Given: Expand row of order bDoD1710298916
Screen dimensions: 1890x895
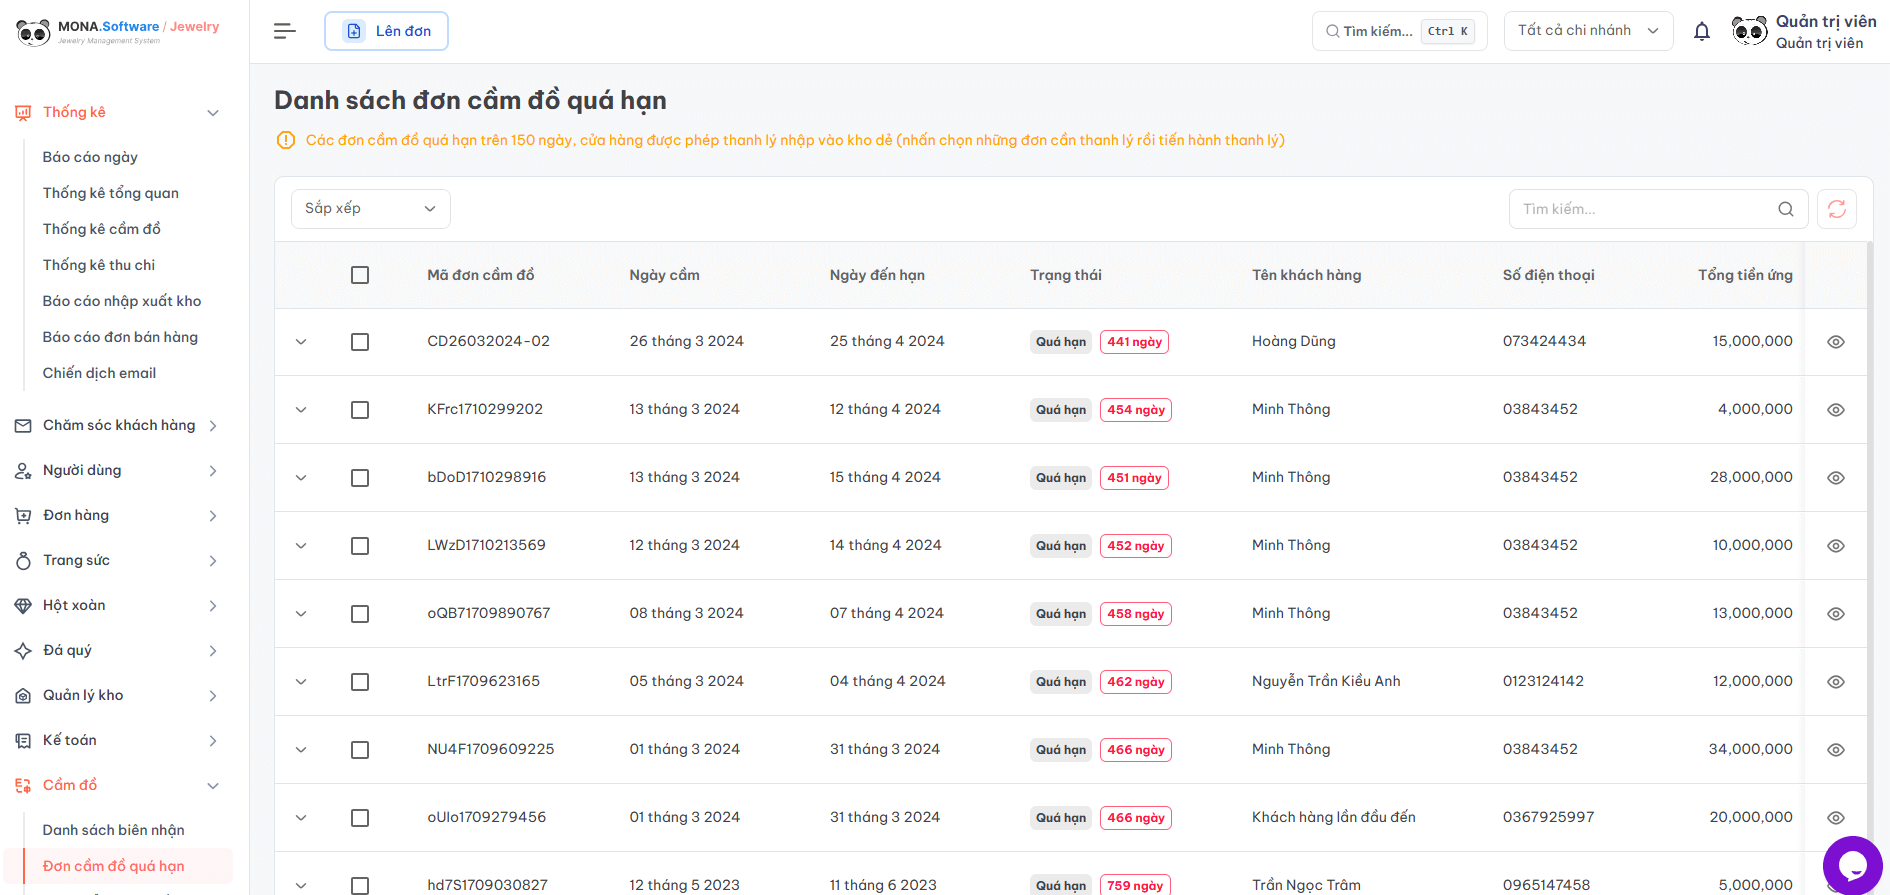Looking at the screenshot, I should tap(301, 478).
